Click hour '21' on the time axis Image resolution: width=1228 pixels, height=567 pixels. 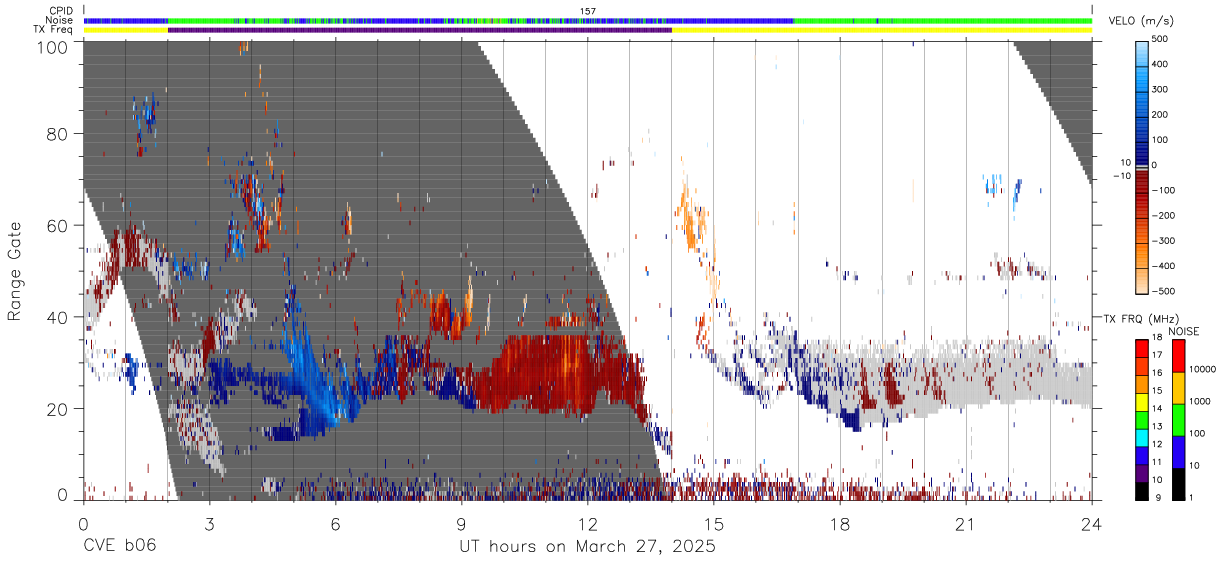[966, 523]
